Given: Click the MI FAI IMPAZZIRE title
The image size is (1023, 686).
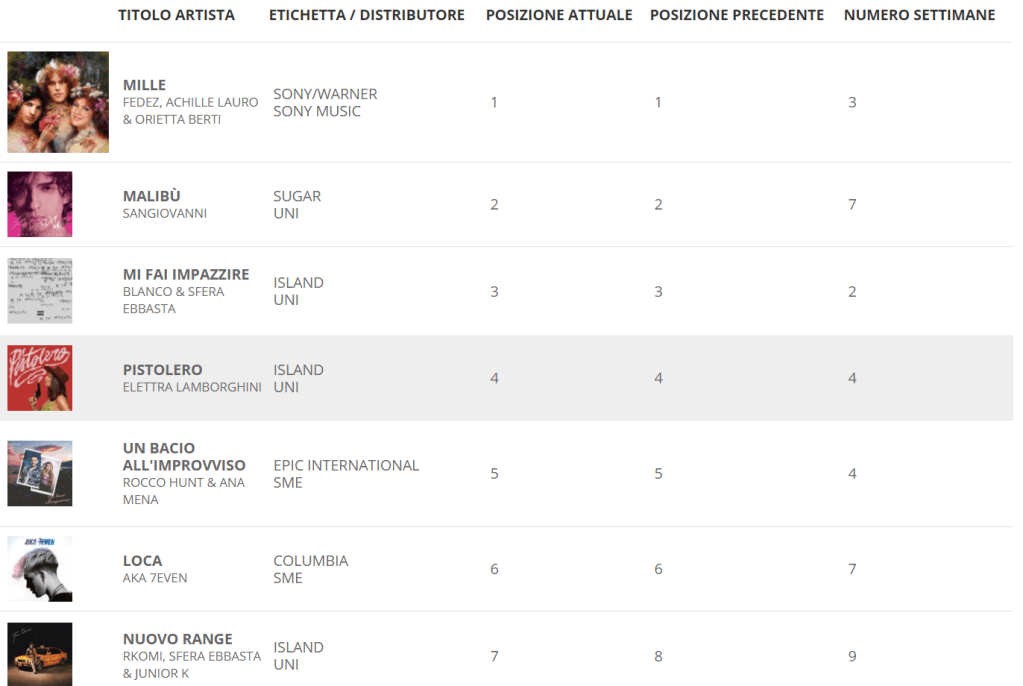Looking at the screenshot, I should (186, 274).
